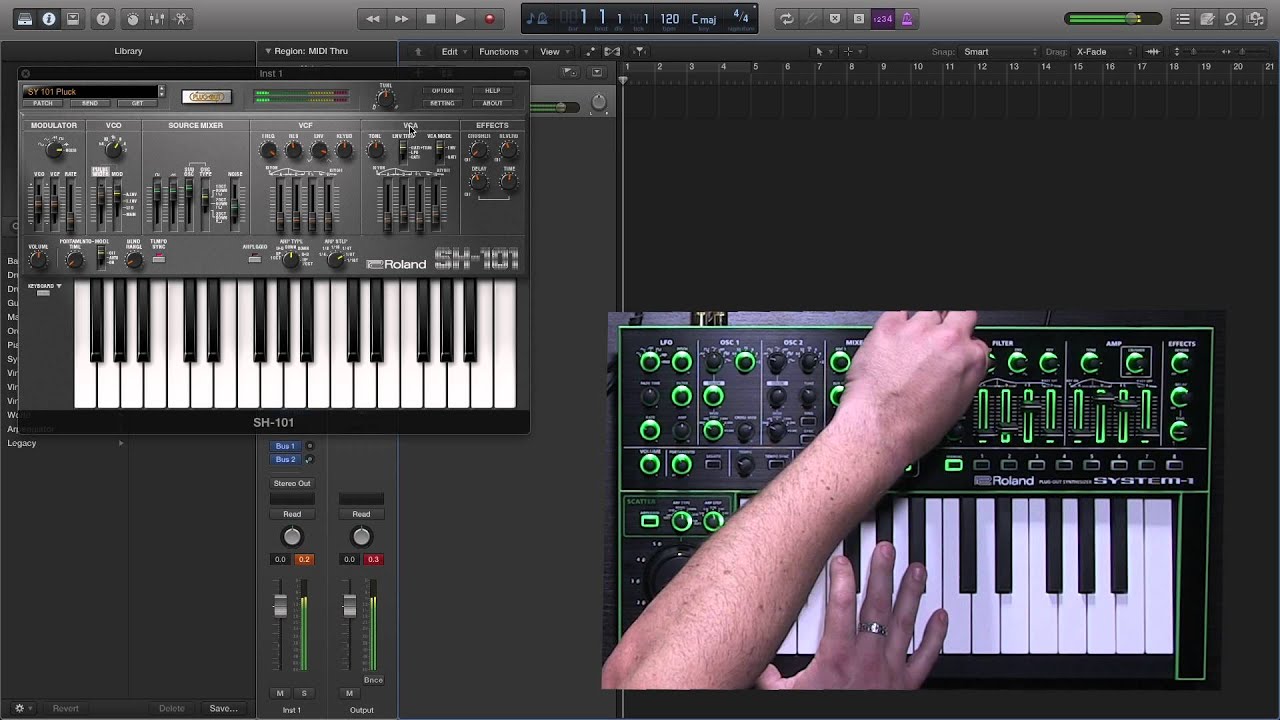Click the OPTION button in SH-101
The height and width of the screenshot is (720, 1280).
(442, 91)
